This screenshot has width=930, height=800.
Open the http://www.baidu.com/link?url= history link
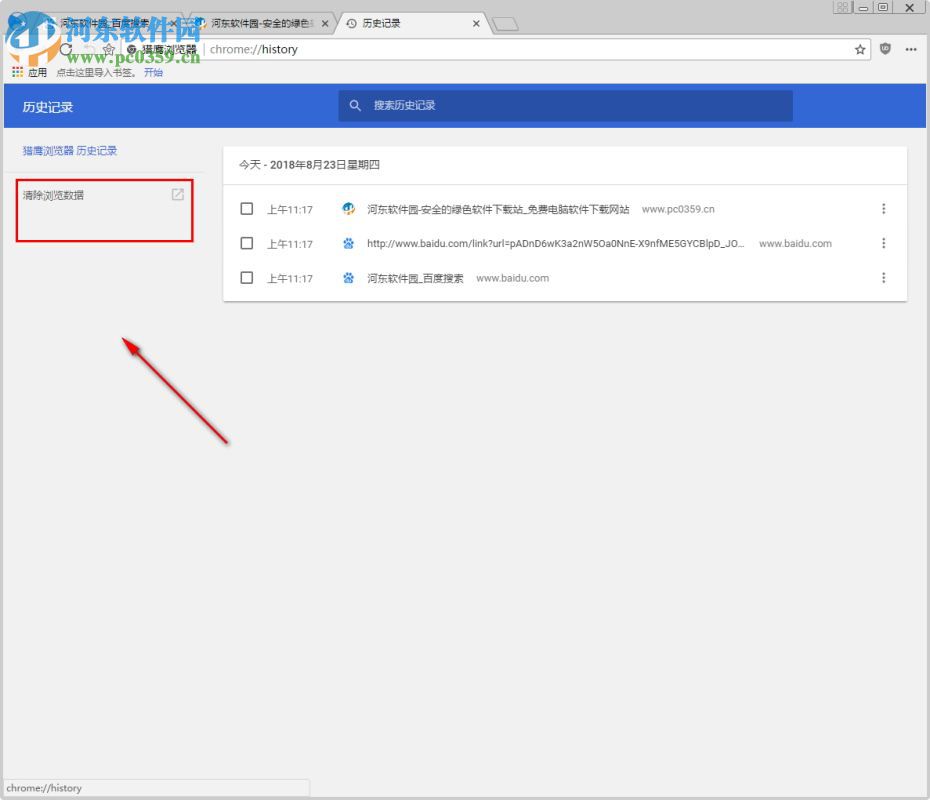coord(555,243)
